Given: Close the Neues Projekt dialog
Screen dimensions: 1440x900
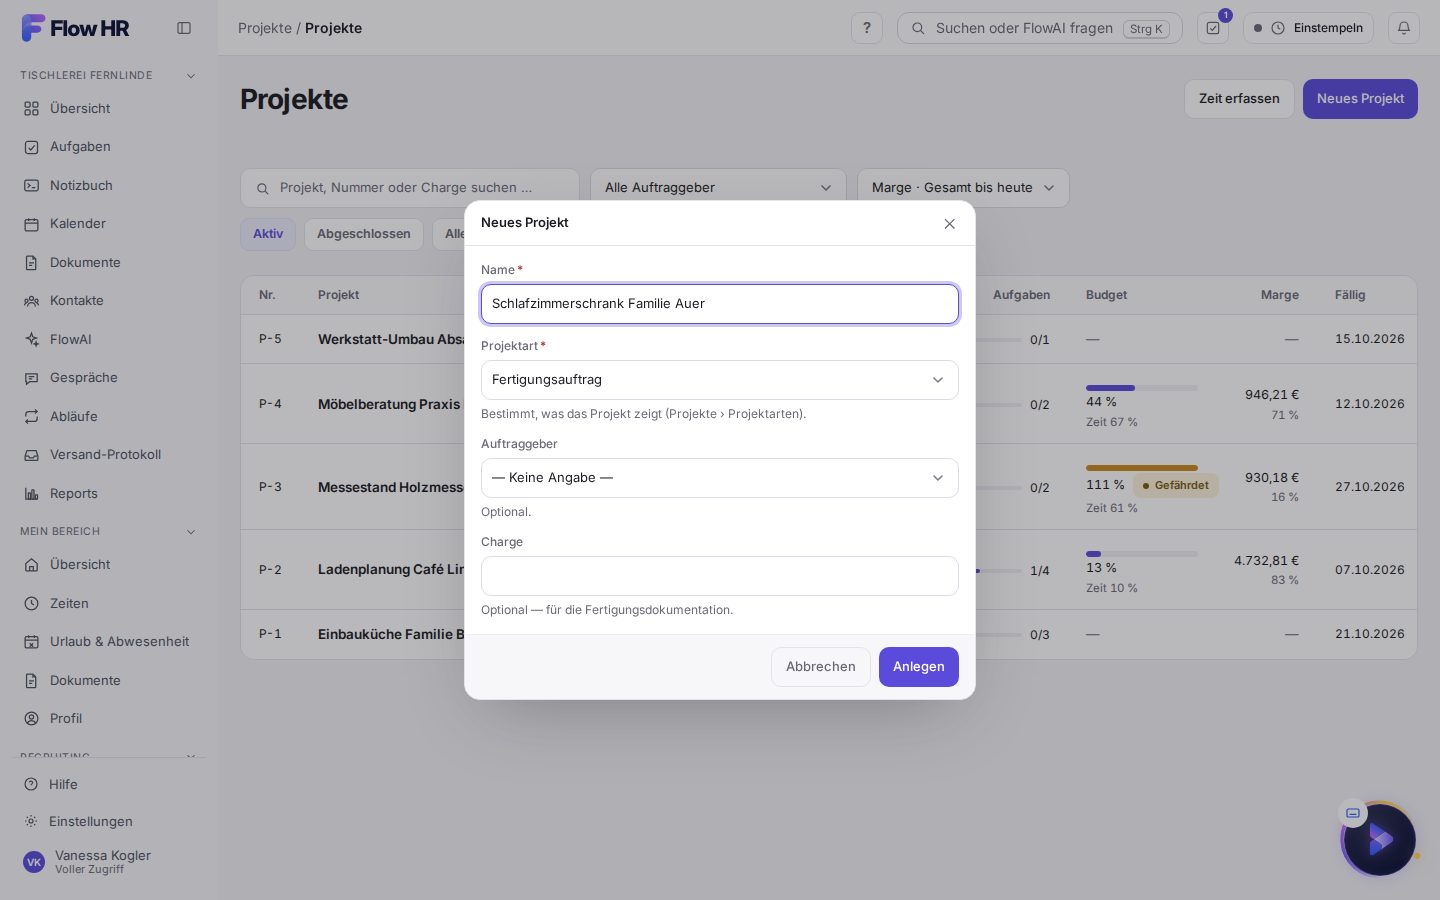Looking at the screenshot, I should click(x=950, y=224).
